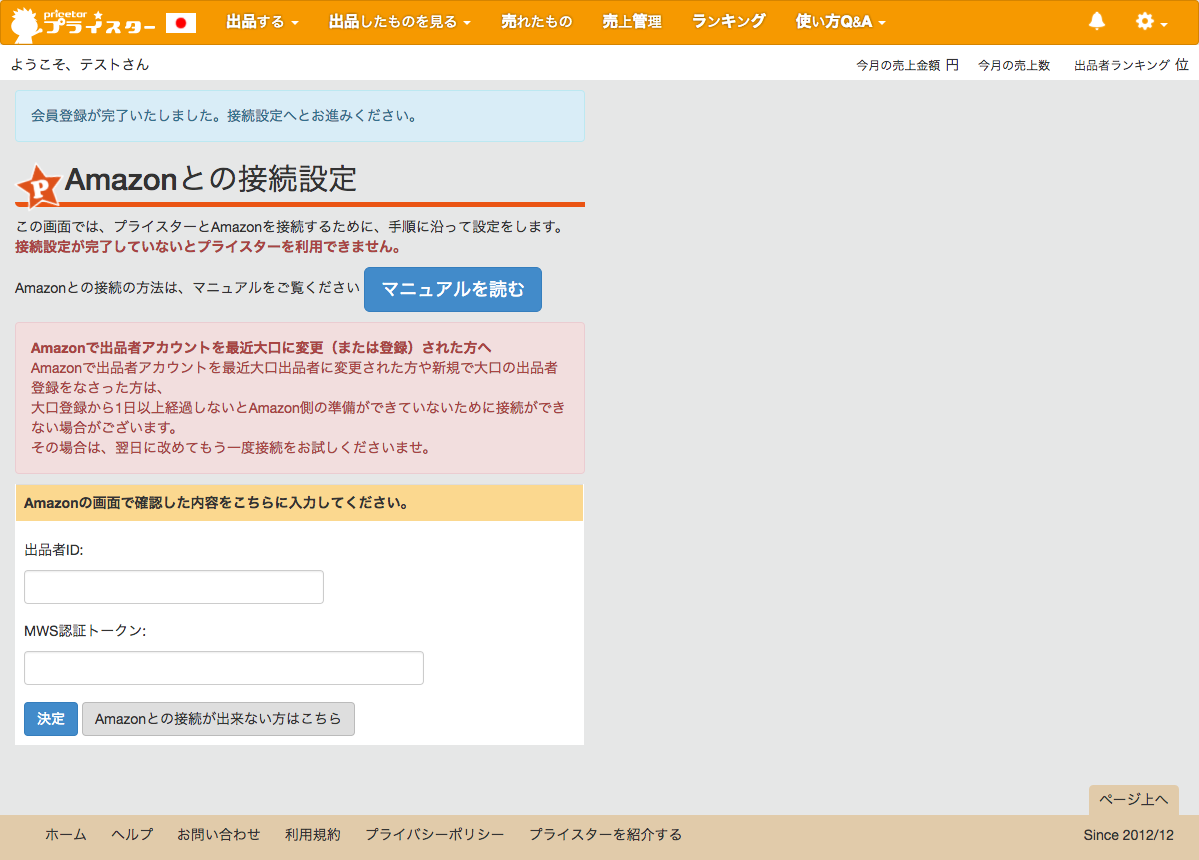Open the ランキング page
This screenshot has width=1199, height=860.
coord(728,21)
